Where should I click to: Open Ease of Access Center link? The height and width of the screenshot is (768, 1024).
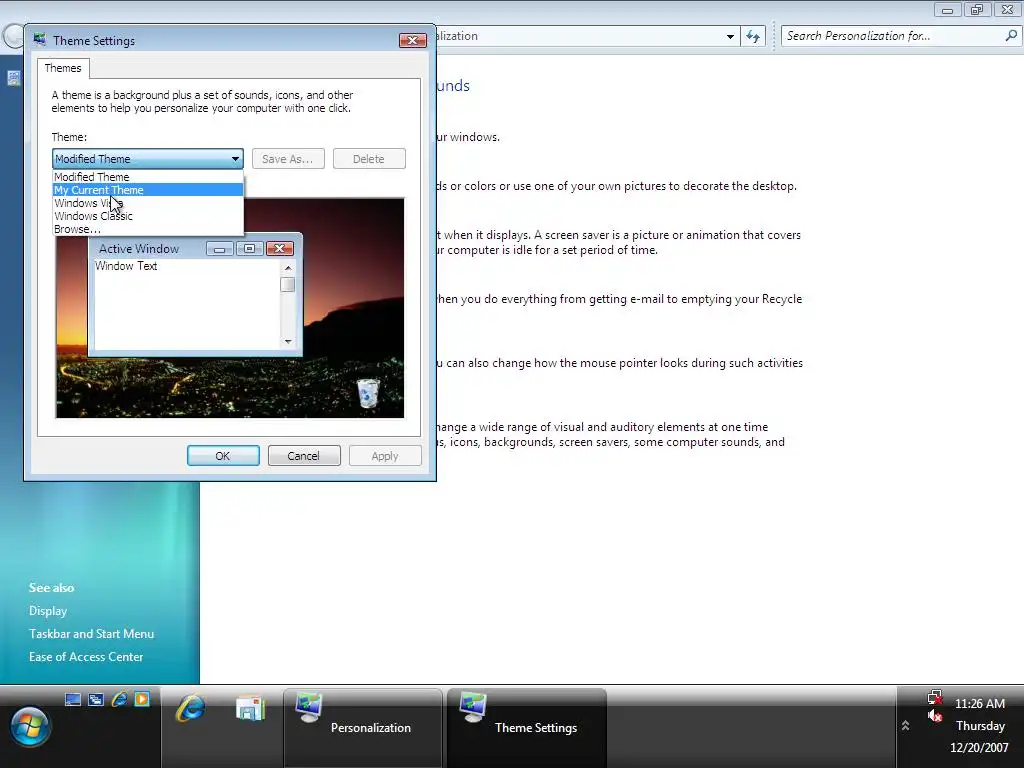point(86,657)
